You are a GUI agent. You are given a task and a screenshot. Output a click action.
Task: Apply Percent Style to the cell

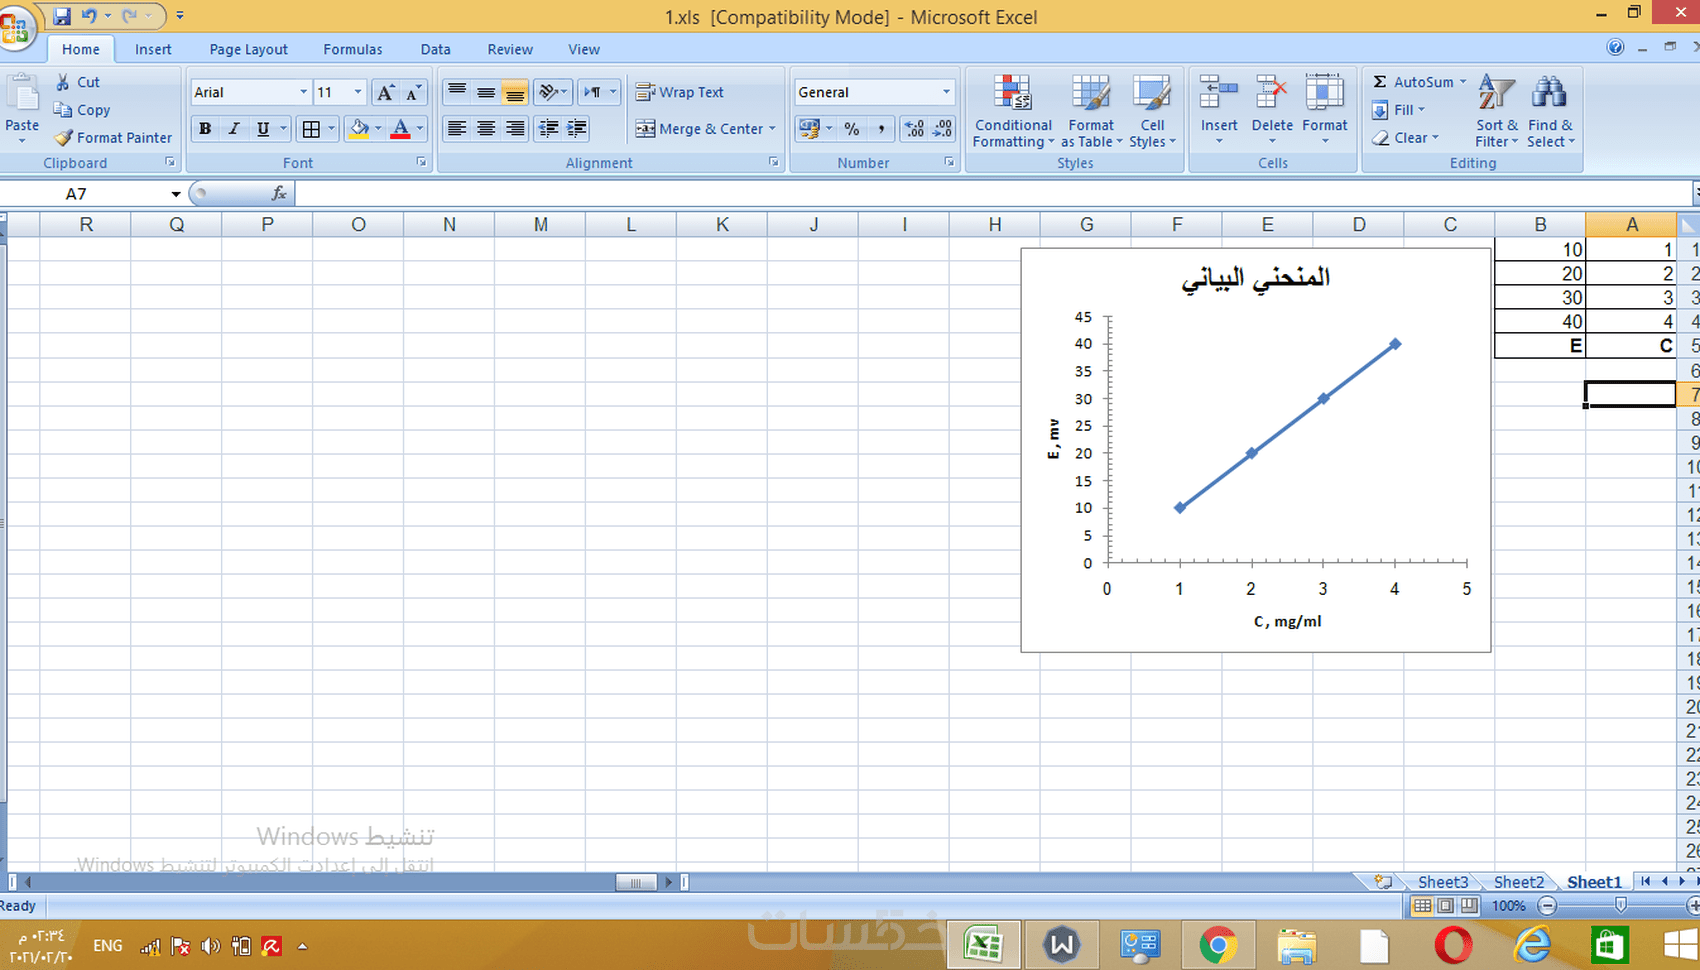[x=852, y=129]
